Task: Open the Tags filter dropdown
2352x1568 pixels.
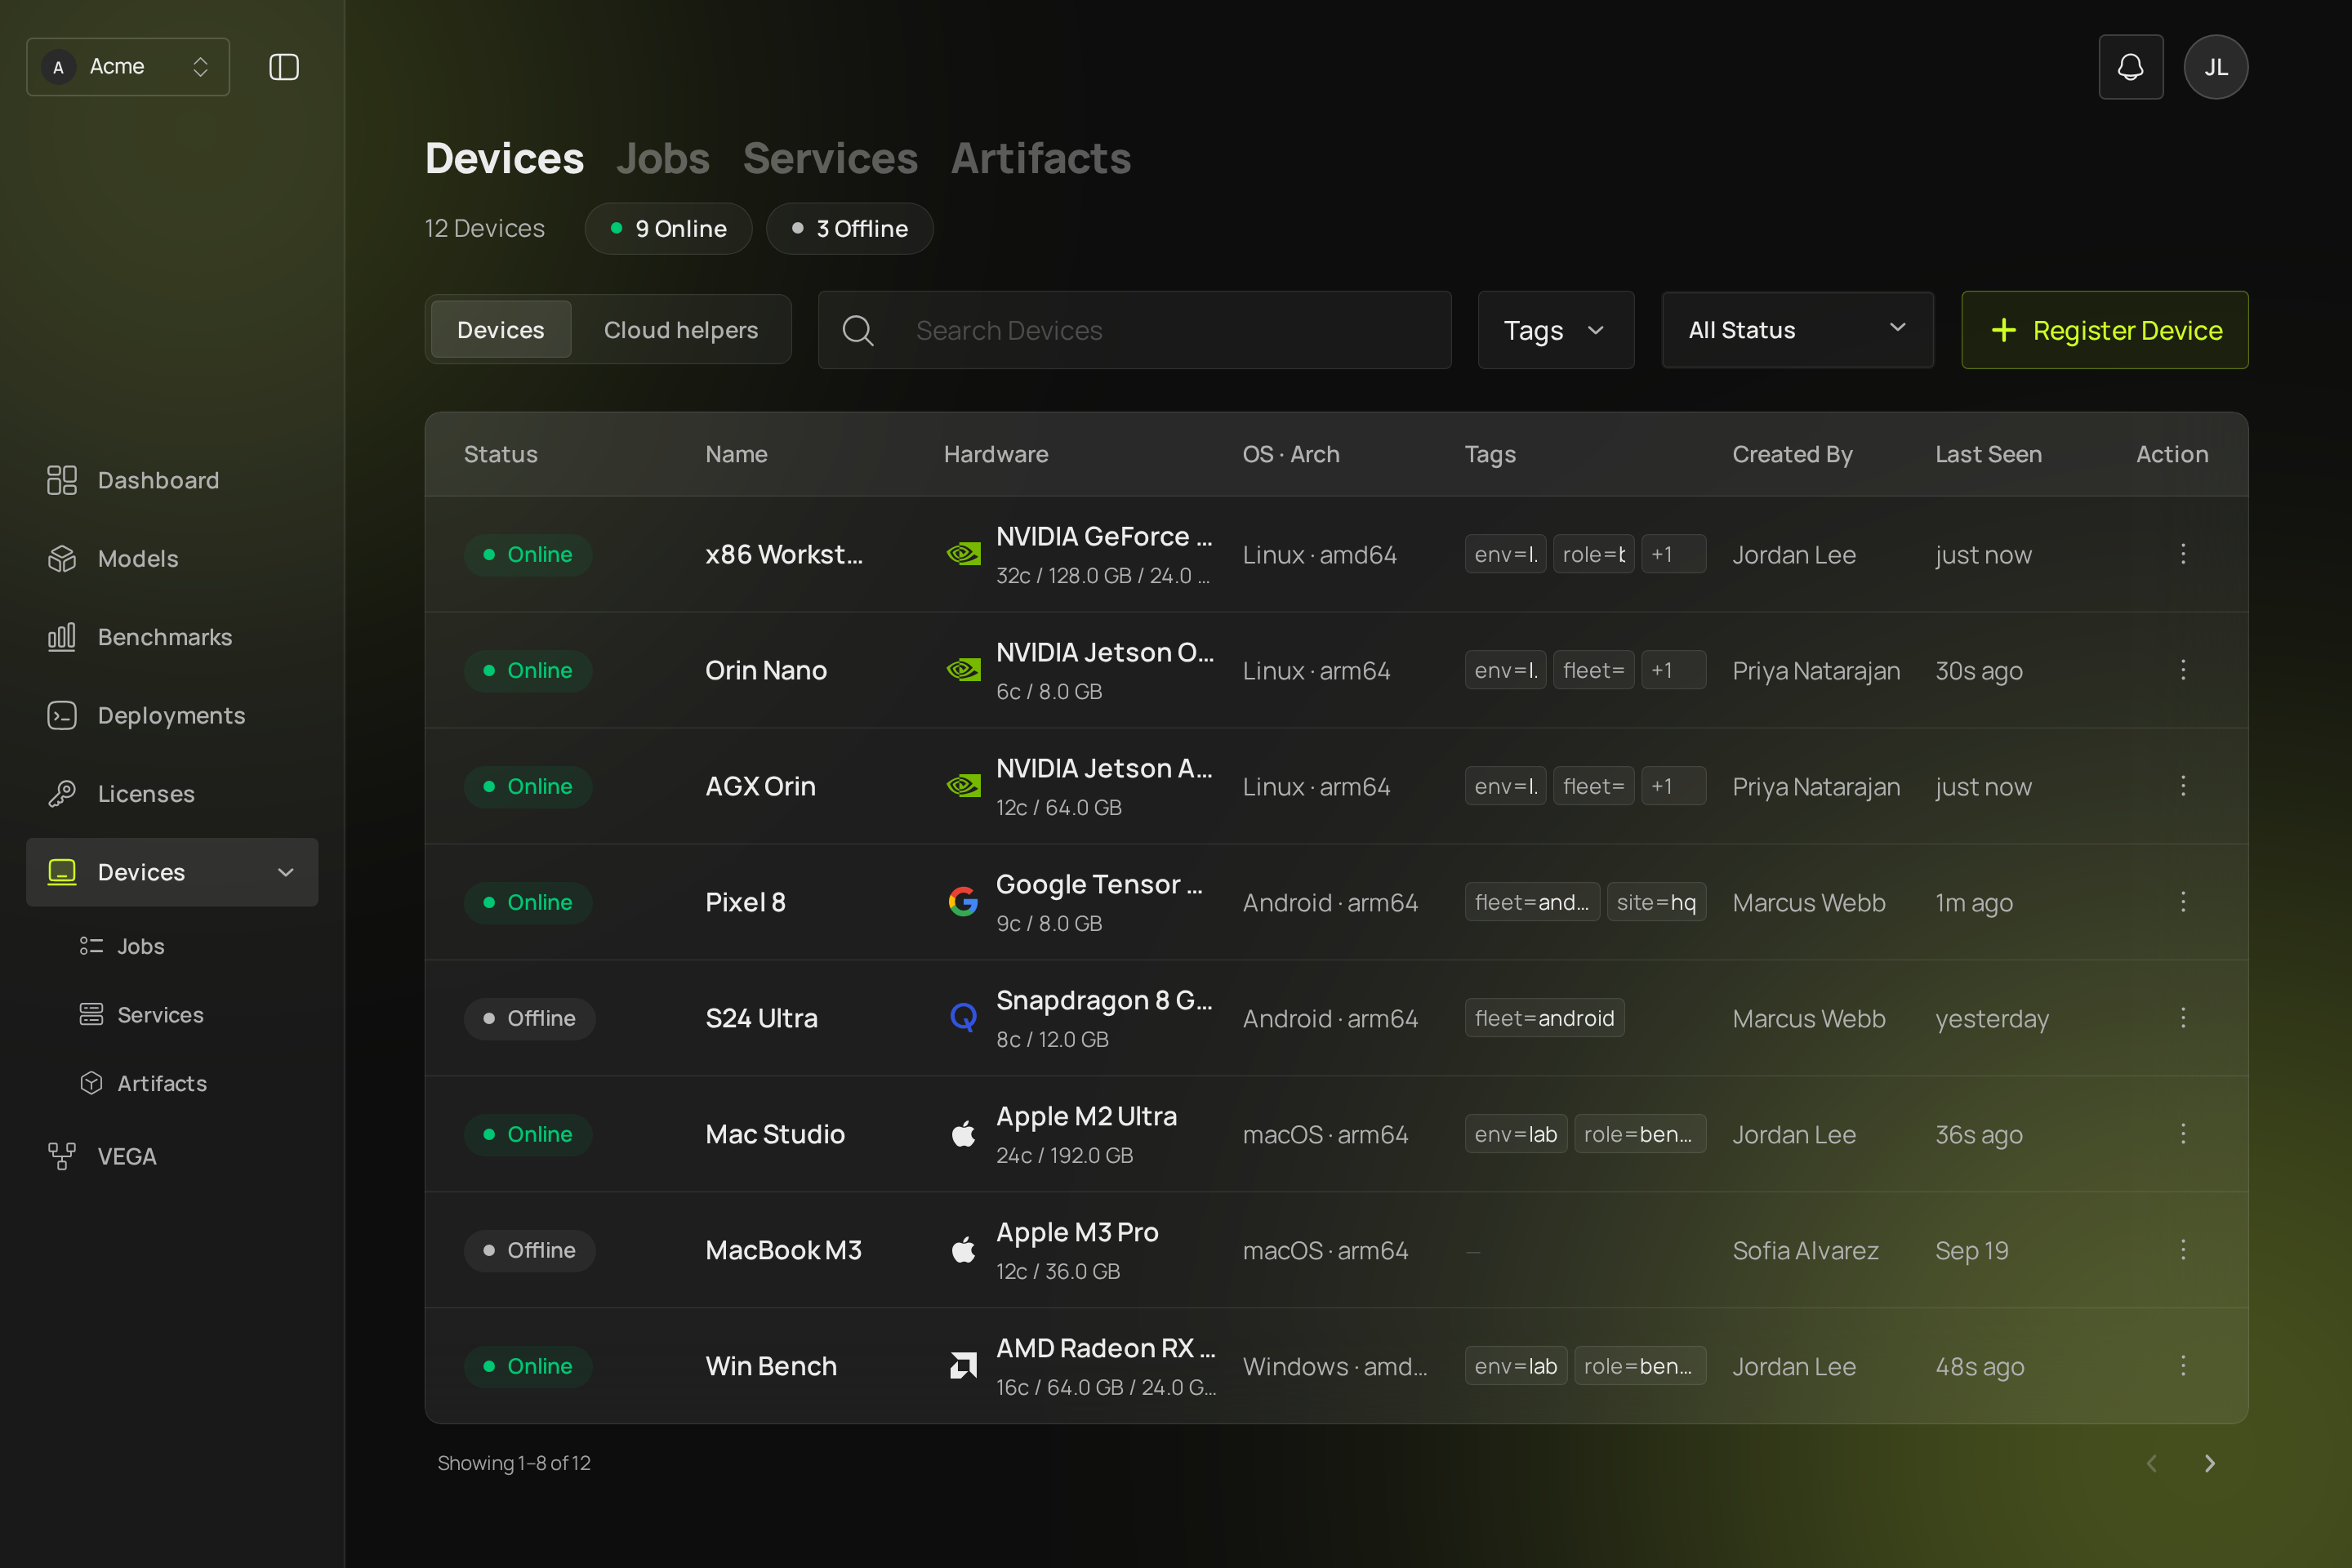Action: tap(1555, 330)
